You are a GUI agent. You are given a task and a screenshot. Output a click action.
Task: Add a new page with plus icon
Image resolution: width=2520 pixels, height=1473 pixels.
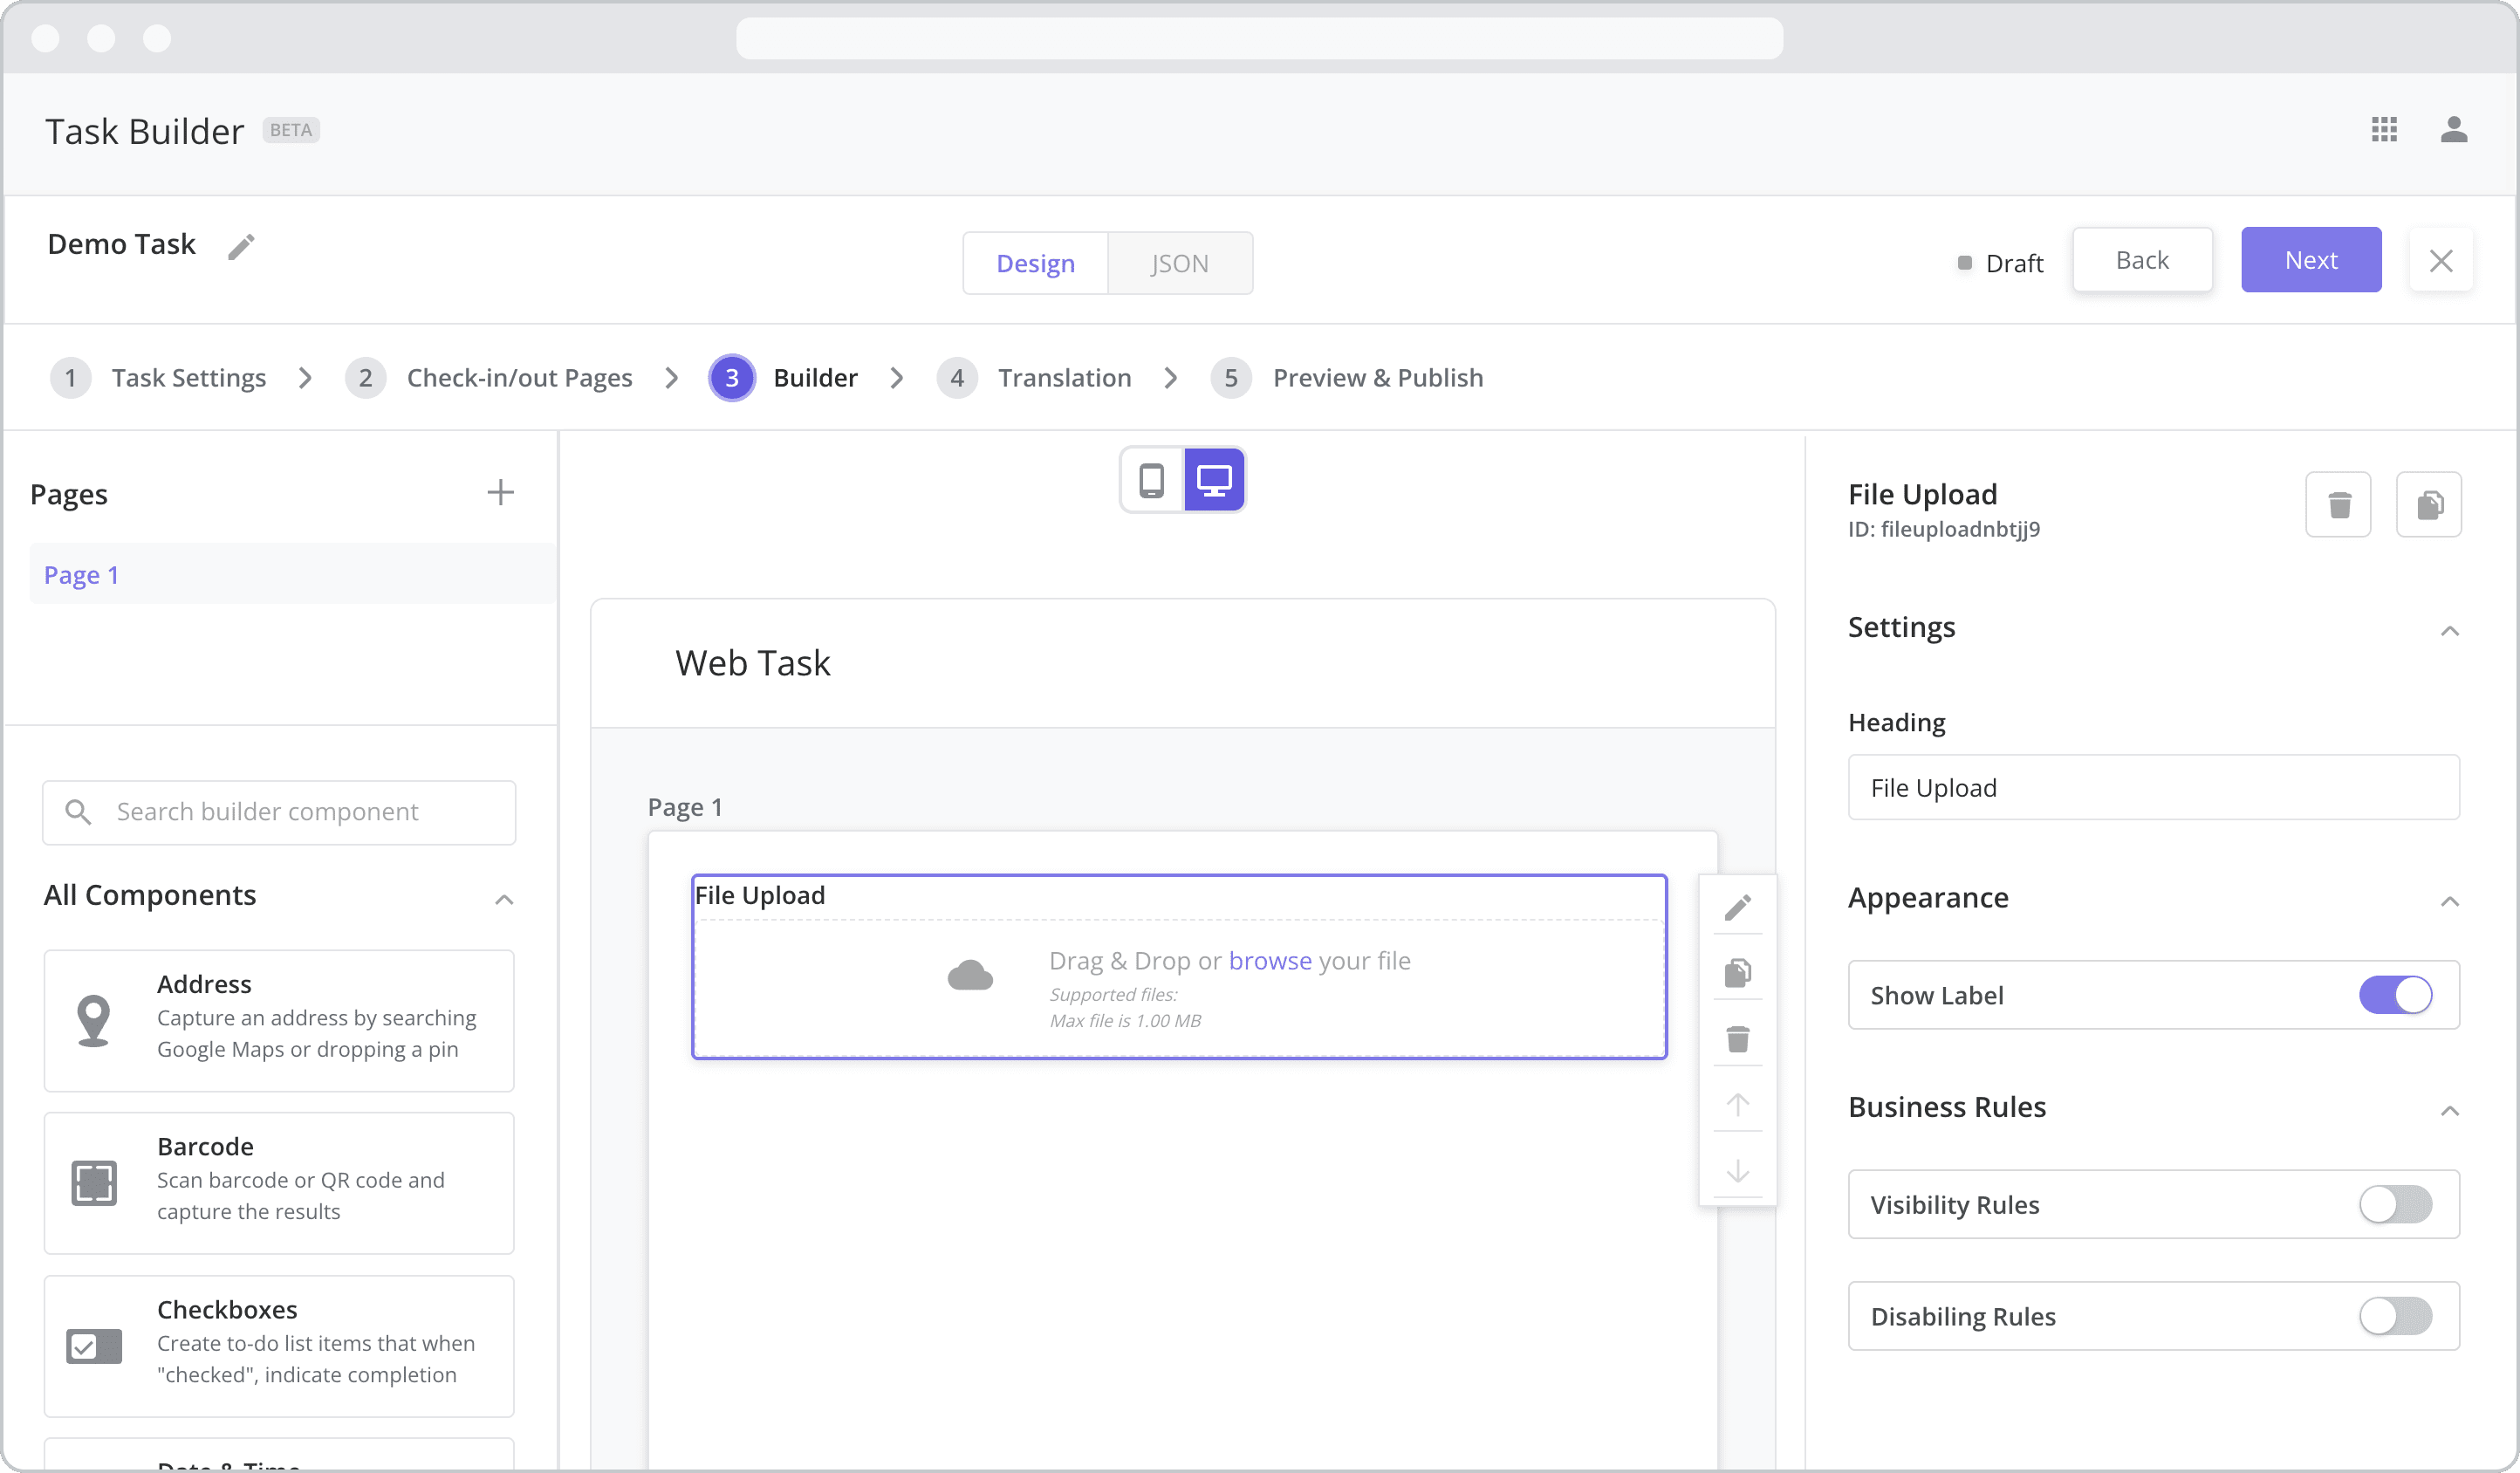(500, 493)
